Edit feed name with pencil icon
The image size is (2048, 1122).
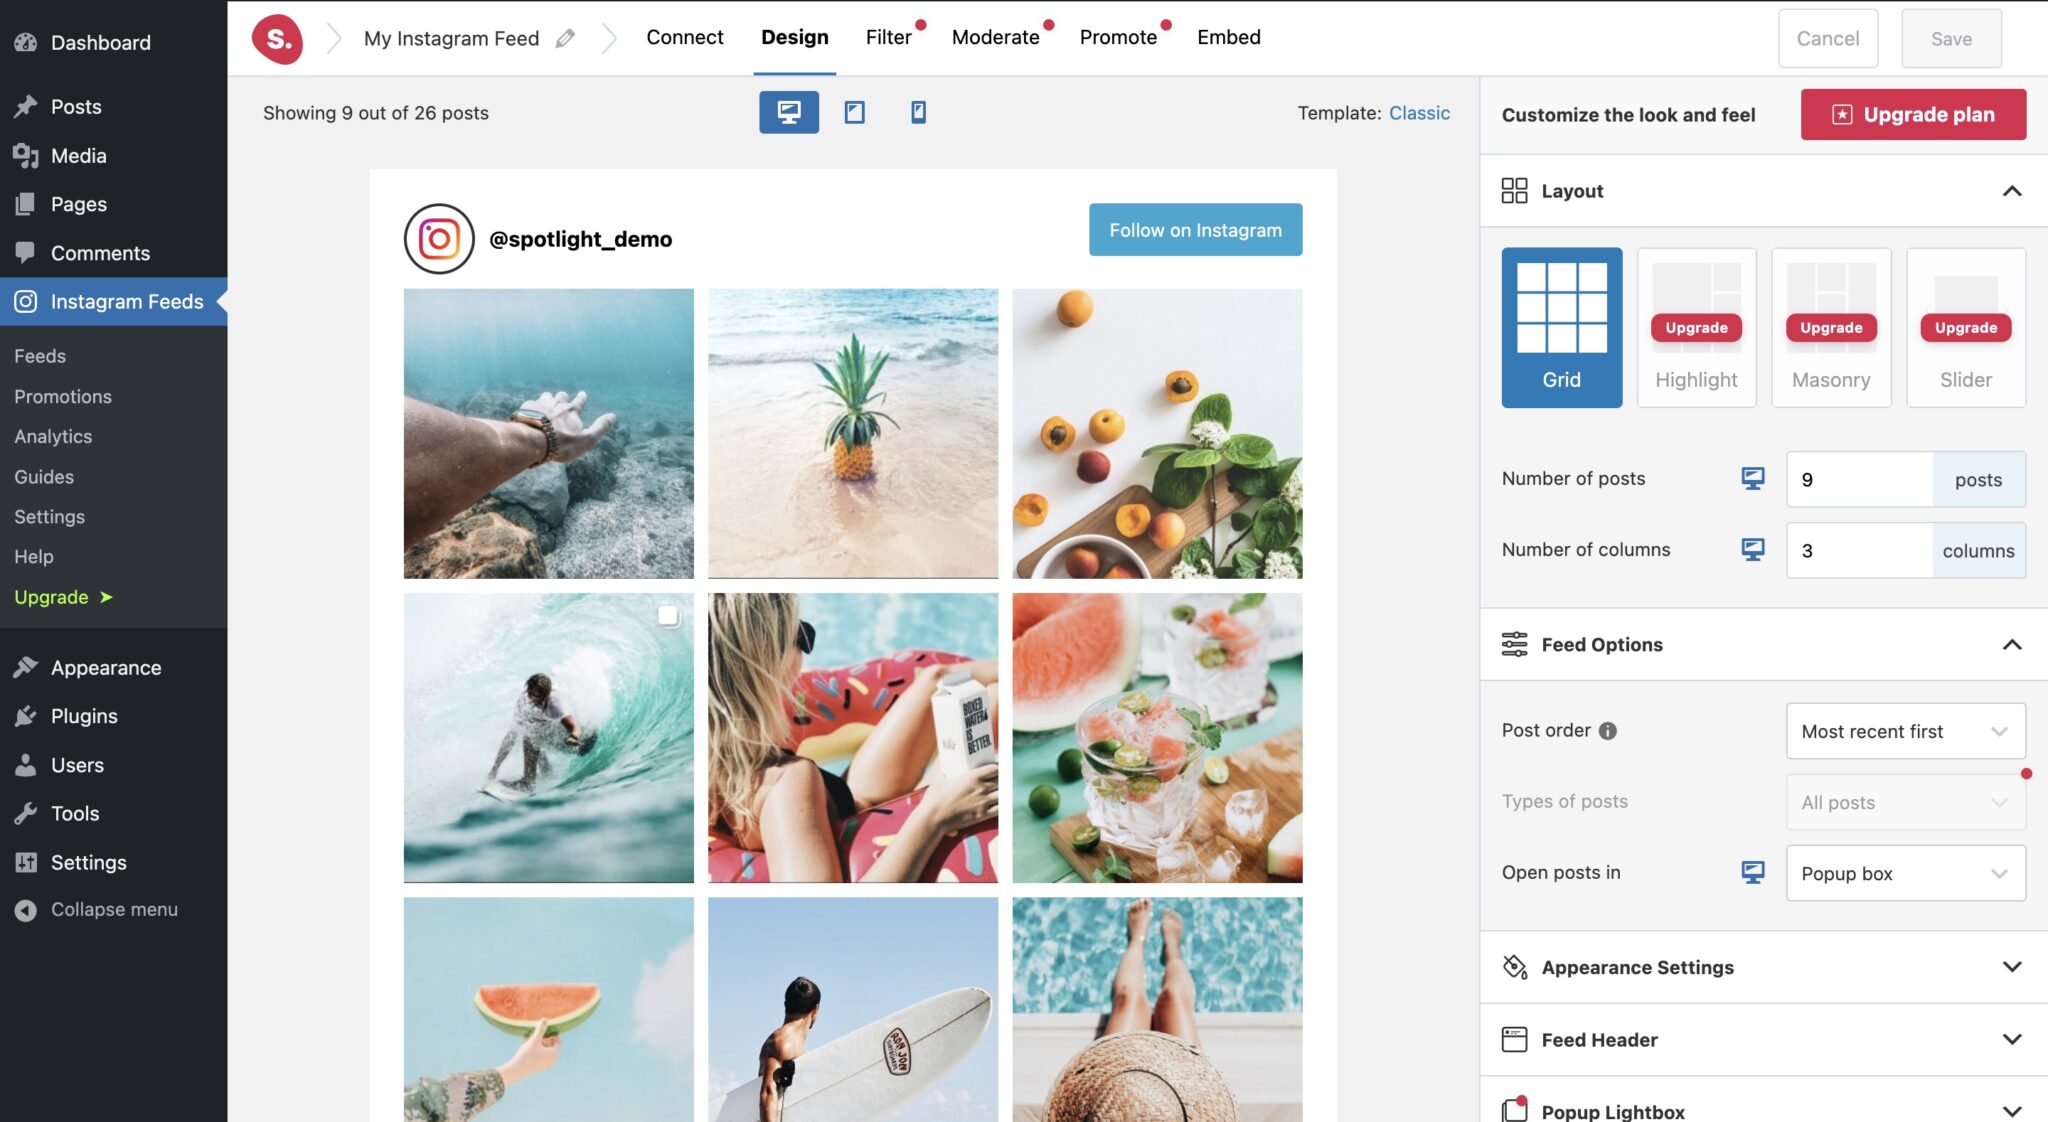[565, 38]
